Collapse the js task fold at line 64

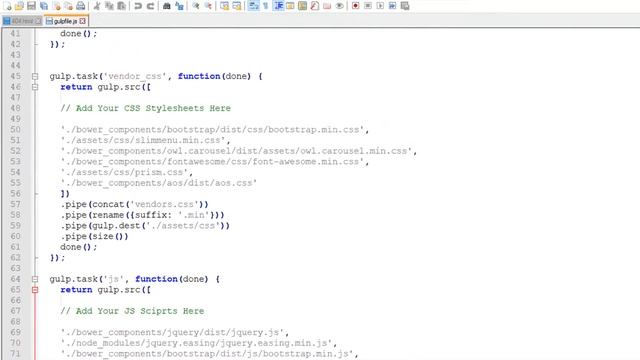[x=35, y=279]
